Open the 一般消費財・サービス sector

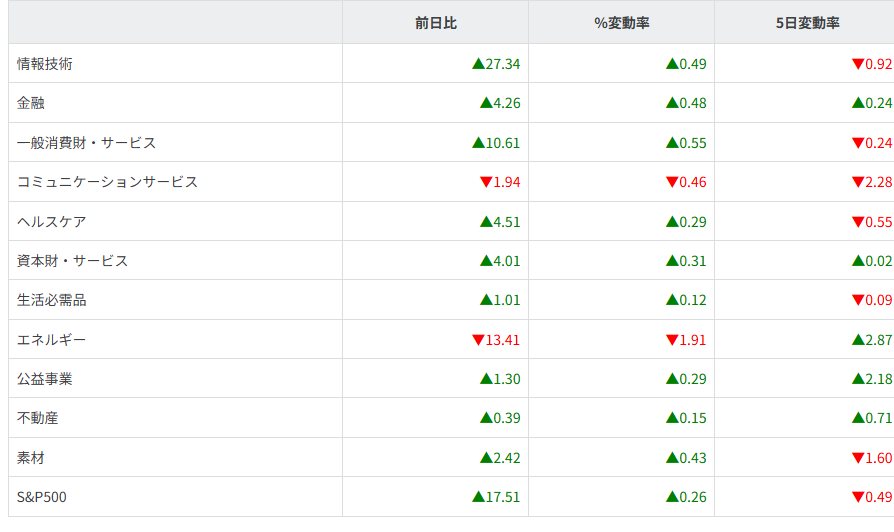point(87,143)
